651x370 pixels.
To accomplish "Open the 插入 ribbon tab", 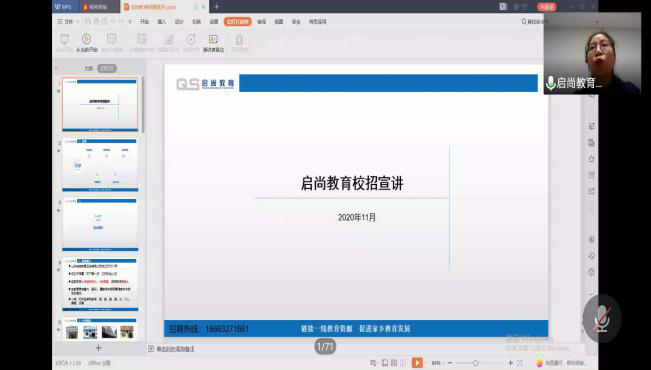I will pyautogui.click(x=162, y=21).
